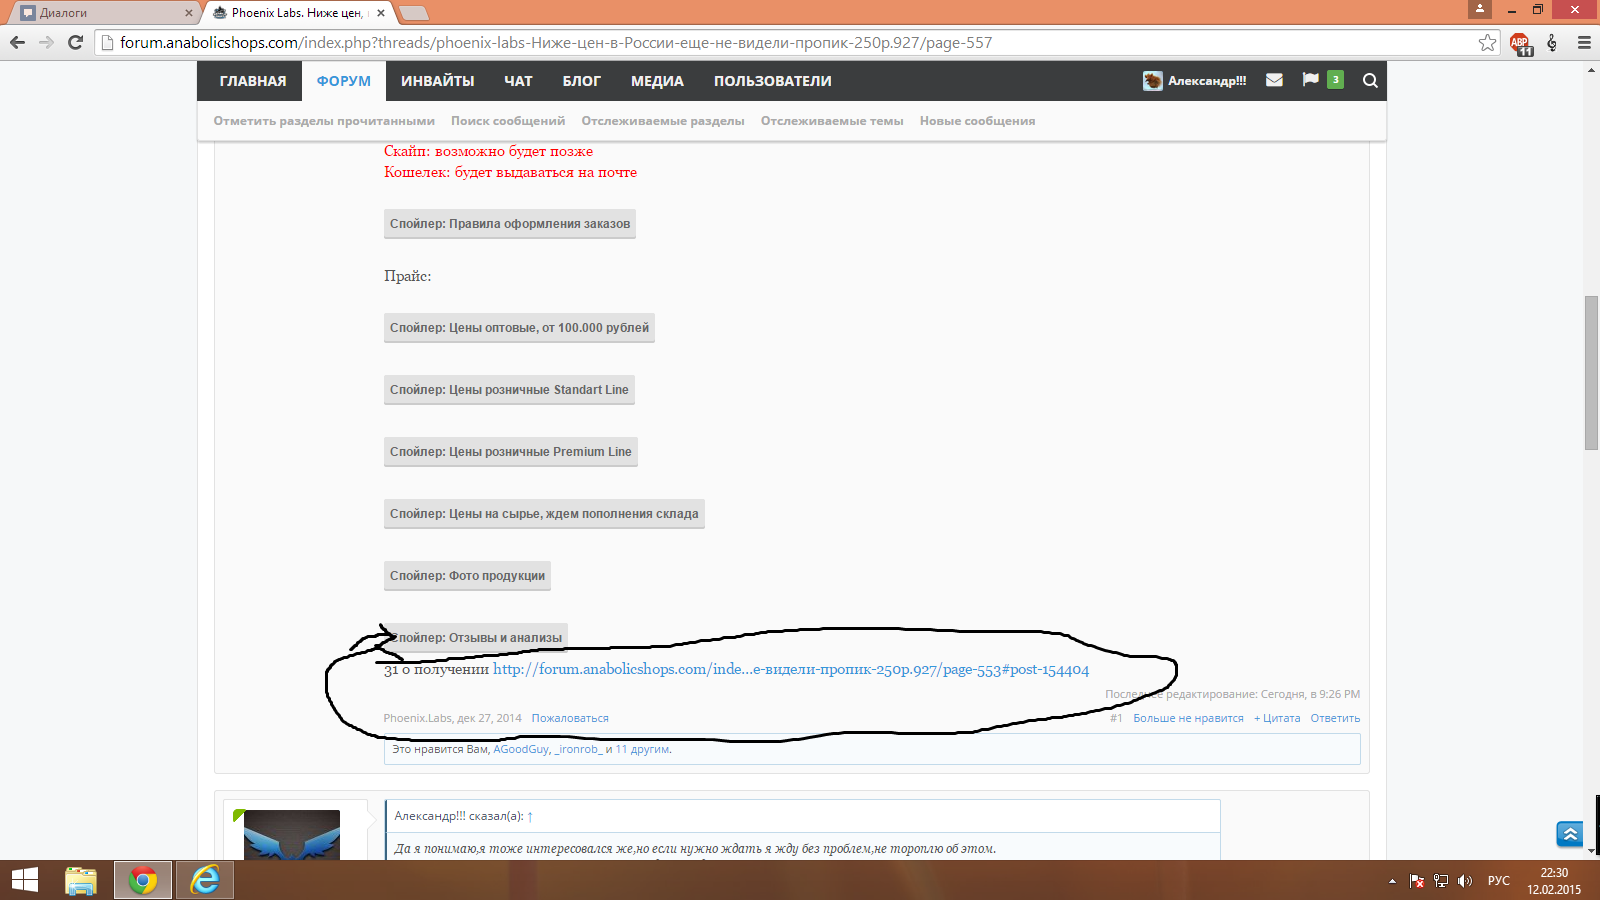This screenshot has width=1600, height=900.
Task: Click the blue scroll-to-top arrow button
Action: pyautogui.click(x=1569, y=834)
